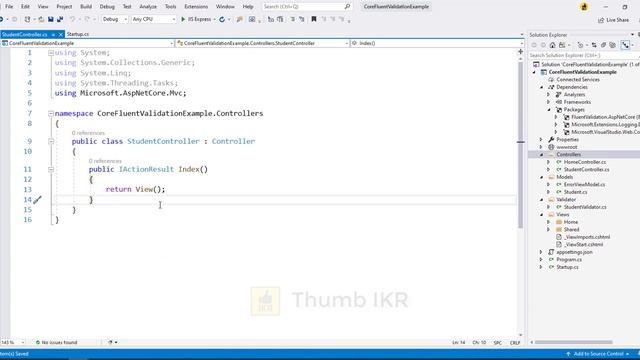
Task: Open the Index() member navigation dropdown
Action: [x=437, y=43]
